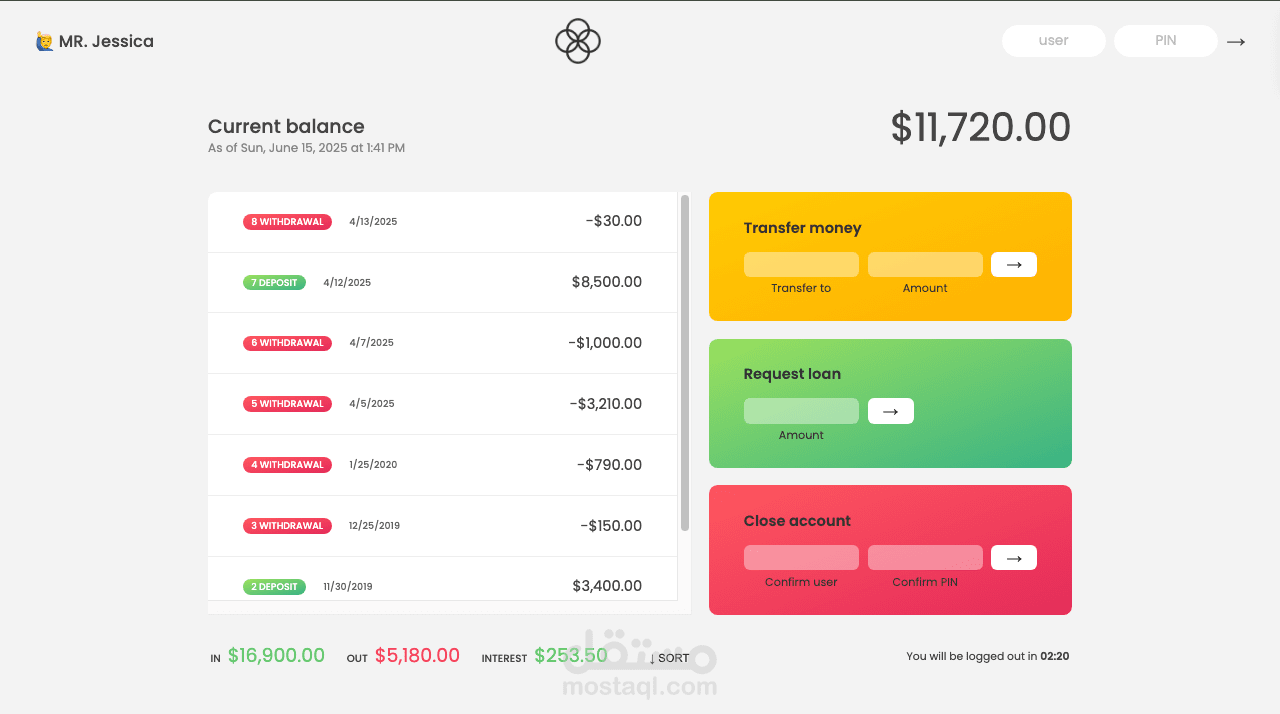Click the Close account heading

click(x=797, y=521)
